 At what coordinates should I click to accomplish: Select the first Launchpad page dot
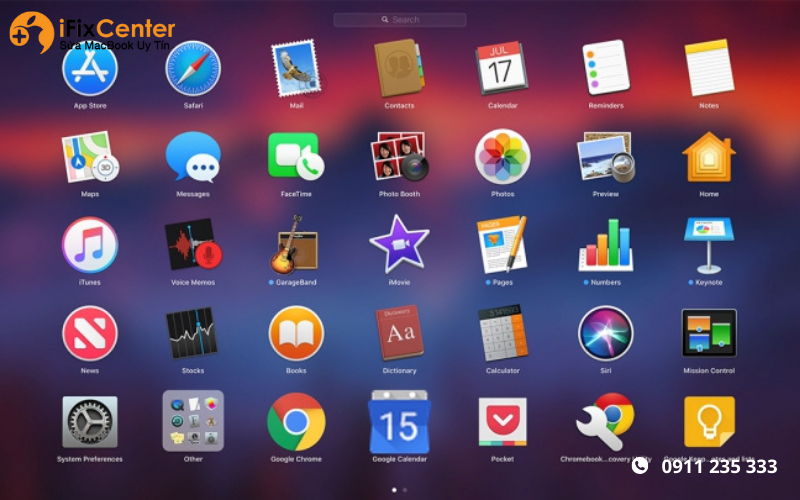click(x=394, y=490)
